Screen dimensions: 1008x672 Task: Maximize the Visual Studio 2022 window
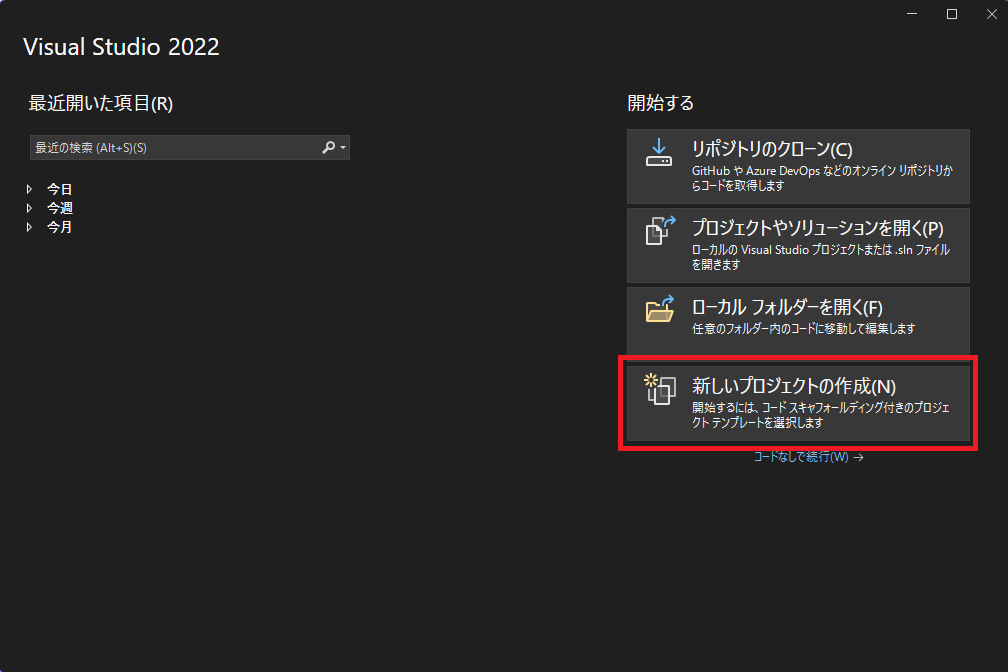click(951, 13)
